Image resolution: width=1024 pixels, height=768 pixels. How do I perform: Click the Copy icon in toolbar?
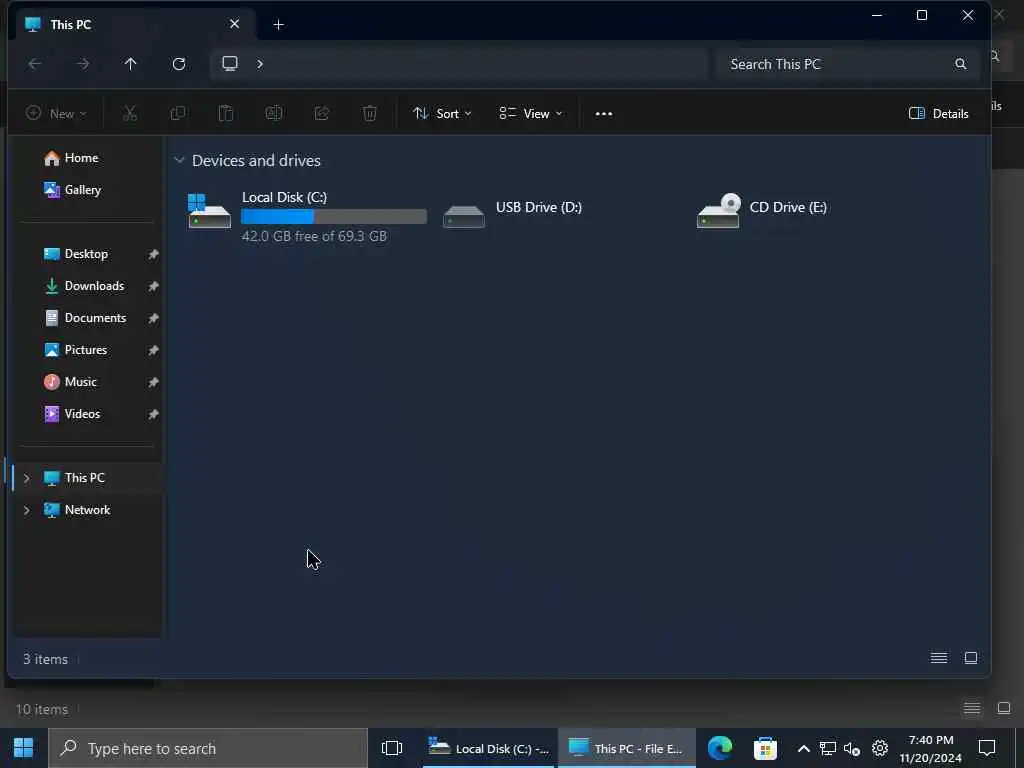tap(178, 114)
